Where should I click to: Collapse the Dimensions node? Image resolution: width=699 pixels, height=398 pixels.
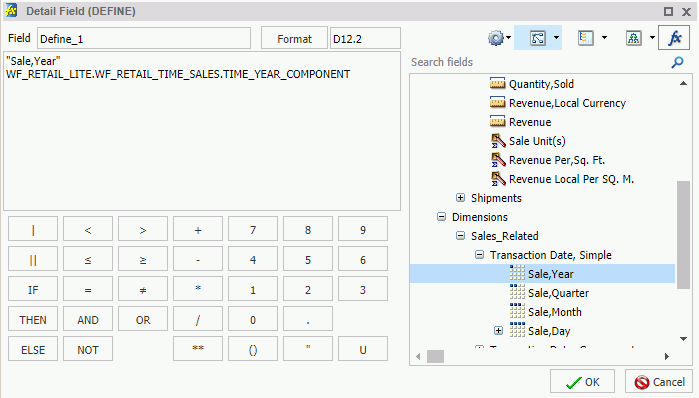(x=441, y=217)
